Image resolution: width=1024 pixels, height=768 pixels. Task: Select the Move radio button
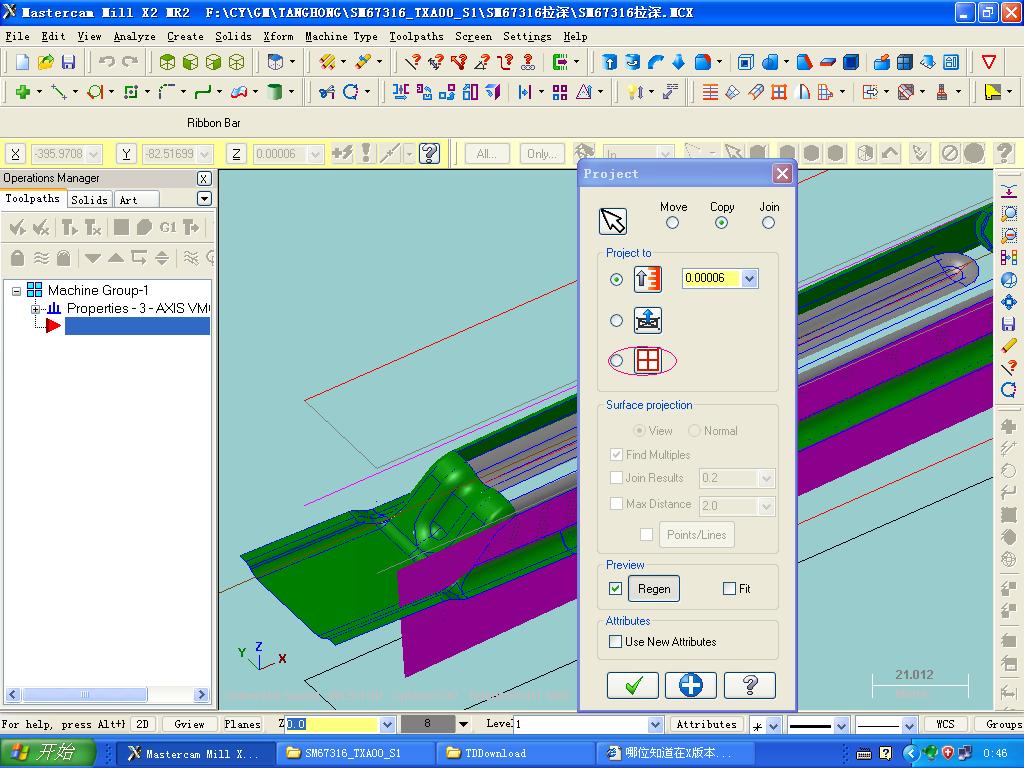672,223
